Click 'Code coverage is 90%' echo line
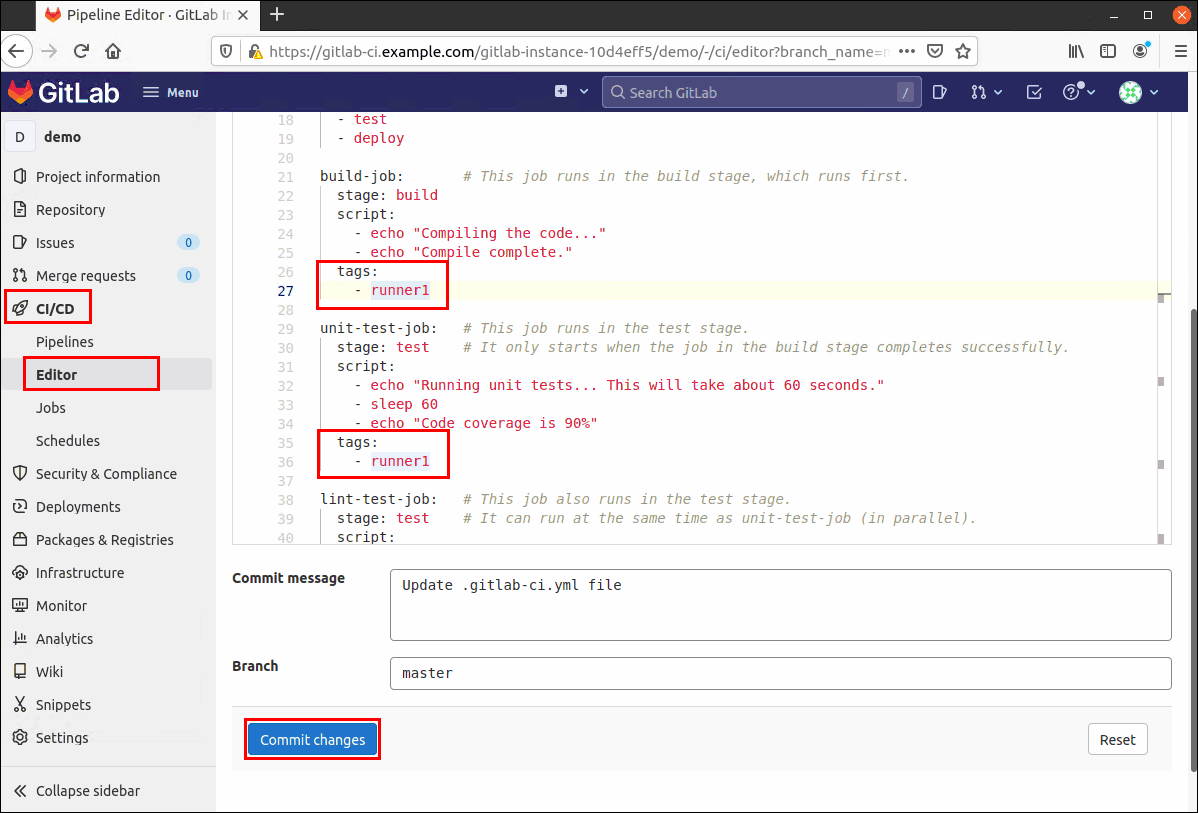Viewport: 1198px width, 813px height. pos(483,423)
